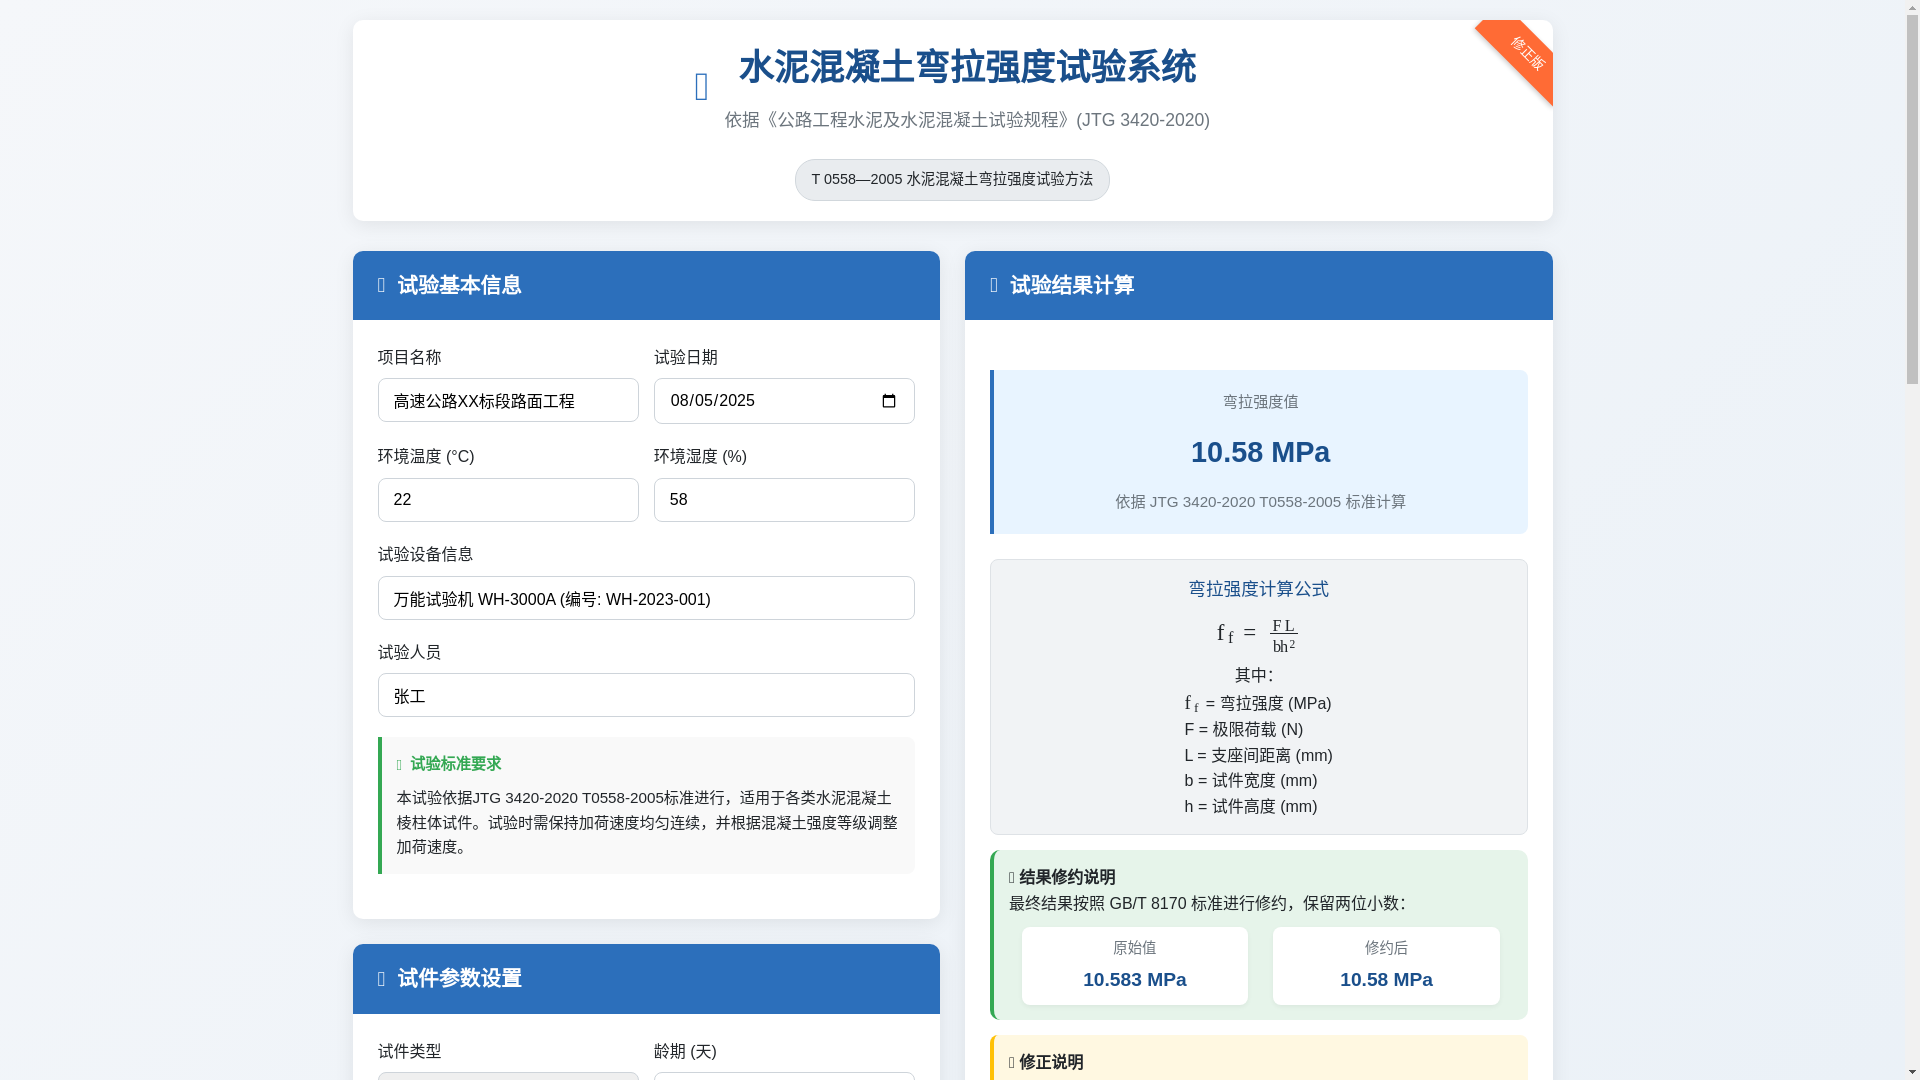Click the icon before 试验基本信息 heading
Image resolution: width=1920 pixels, height=1080 pixels.
(x=381, y=286)
